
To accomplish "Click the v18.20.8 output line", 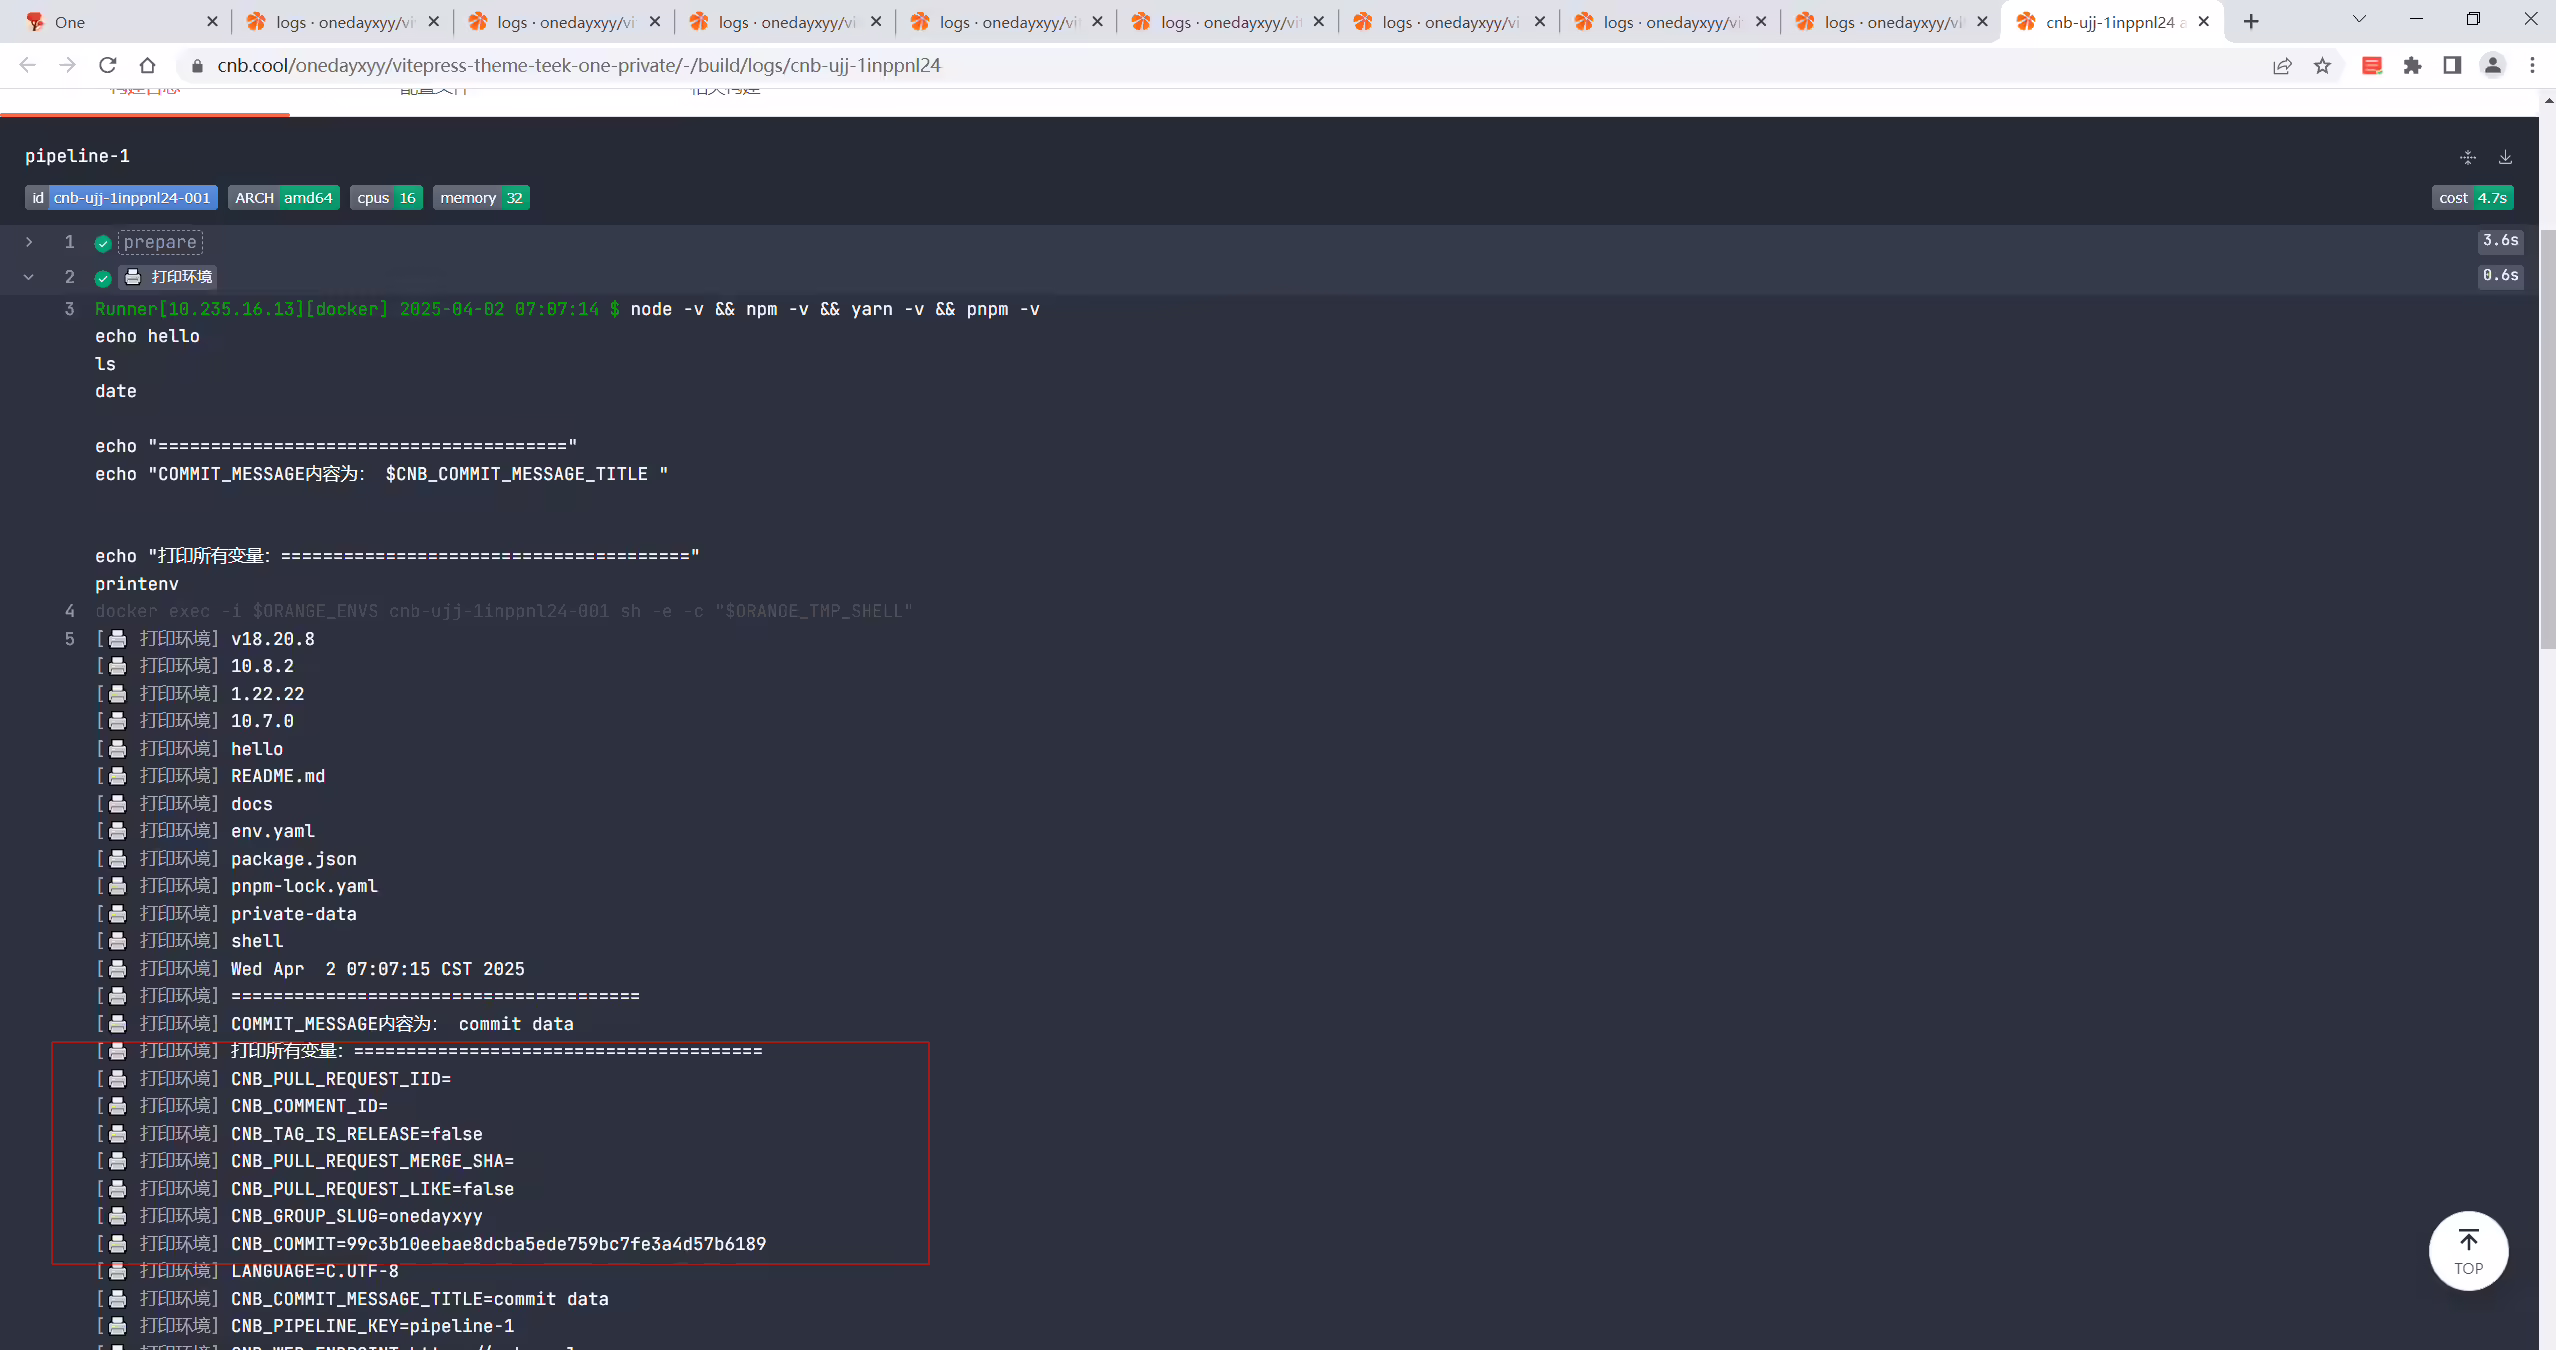I will pyautogui.click(x=272, y=639).
